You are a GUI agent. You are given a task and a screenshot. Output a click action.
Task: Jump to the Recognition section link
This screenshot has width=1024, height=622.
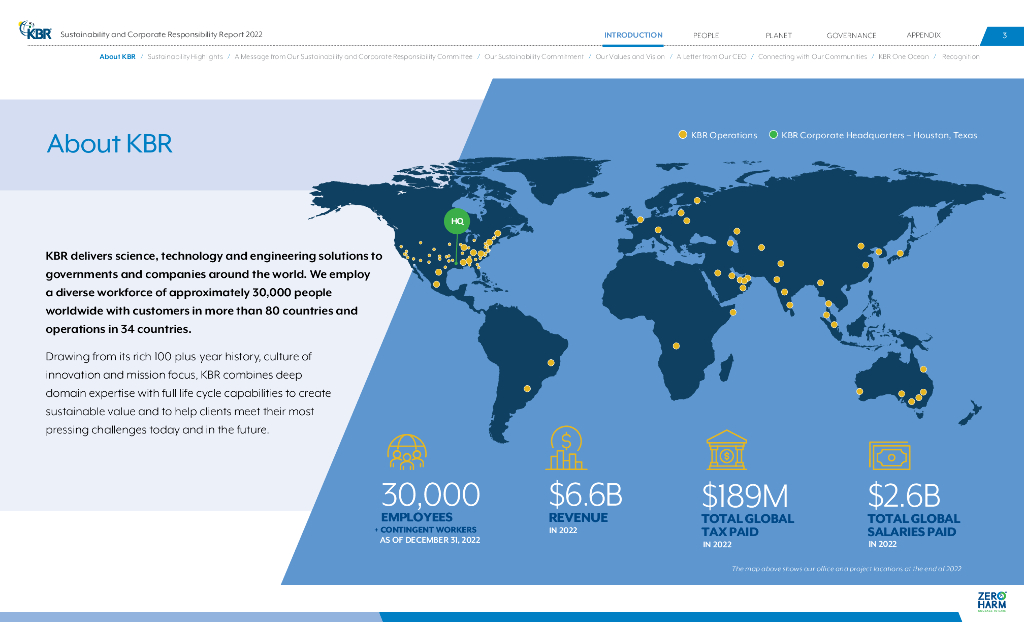(959, 57)
